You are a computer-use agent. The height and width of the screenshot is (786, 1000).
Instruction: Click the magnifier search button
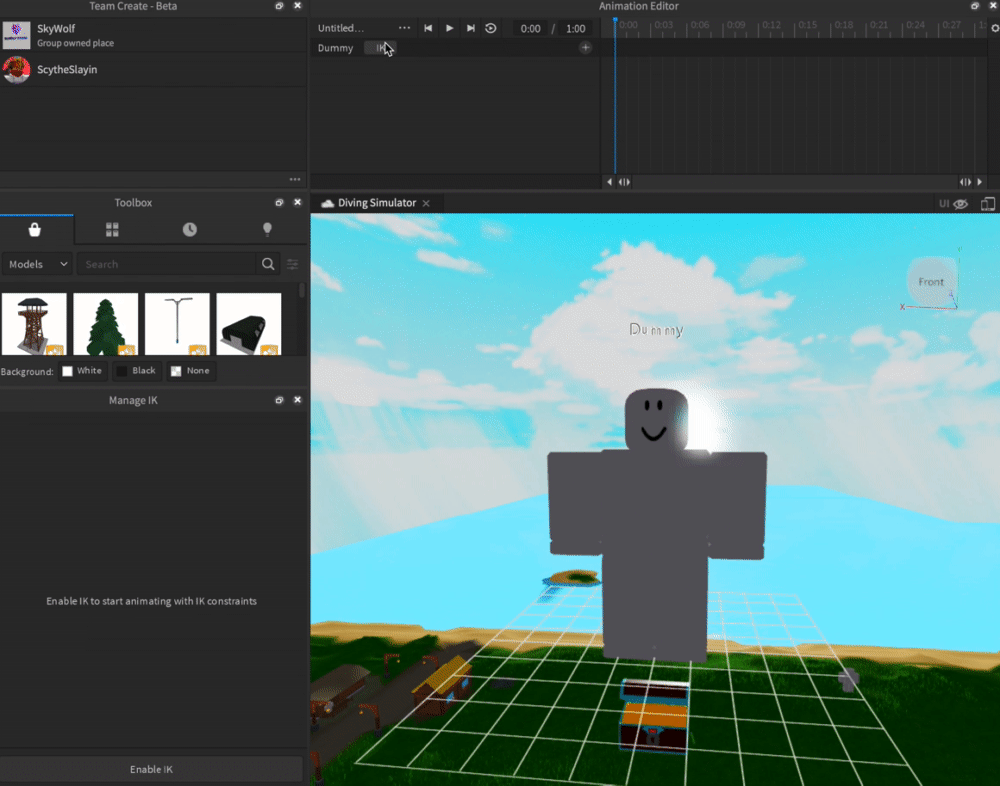[268, 264]
